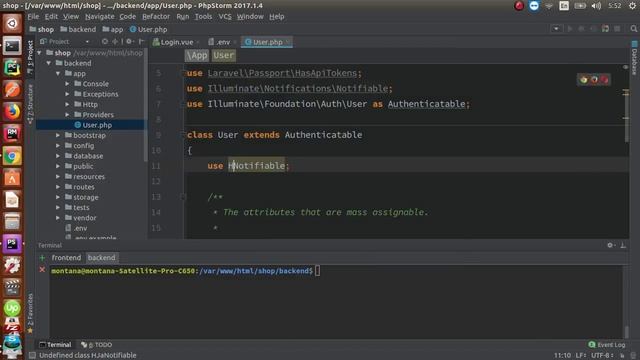Click the Search Everywhere magnifier icon
Viewport: 640px width, 360px height.
tap(633, 29)
